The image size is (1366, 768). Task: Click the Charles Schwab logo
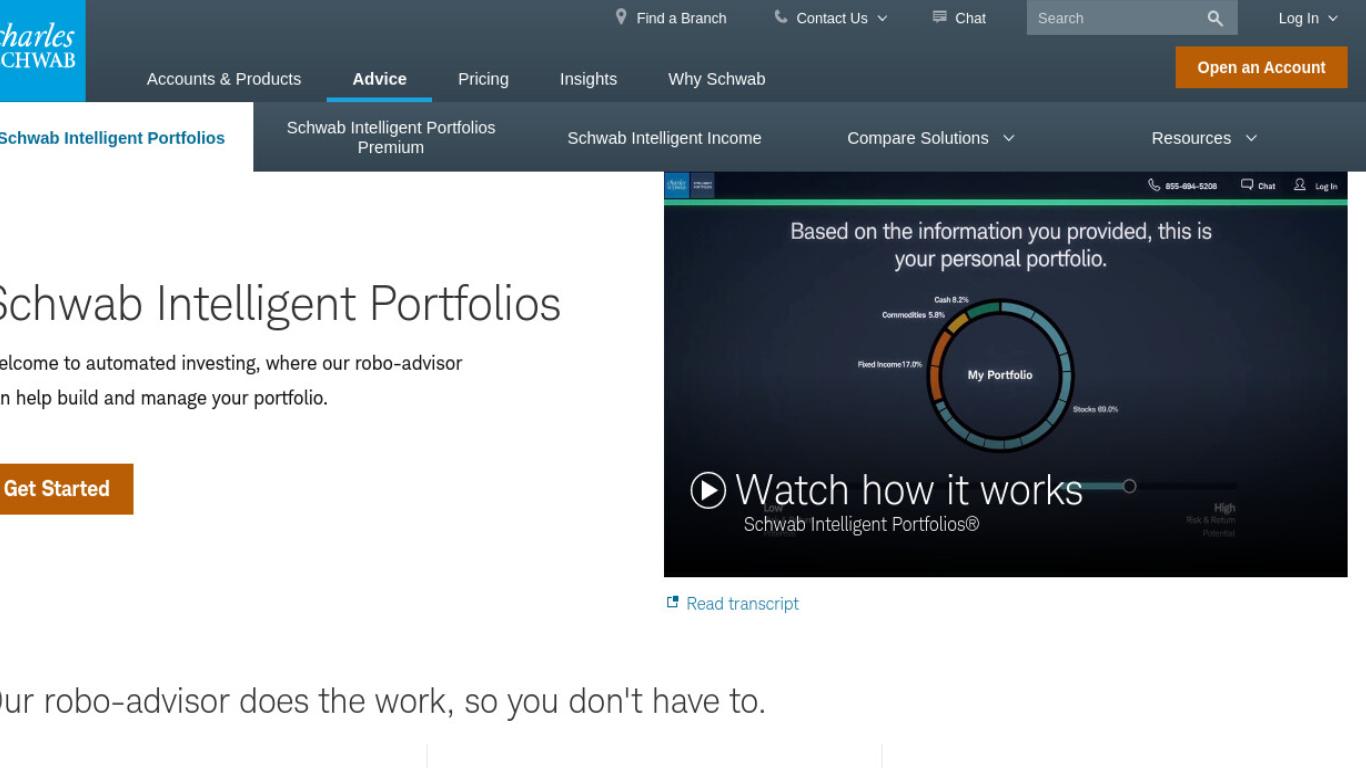pyautogui.click(x=42, y=50)
